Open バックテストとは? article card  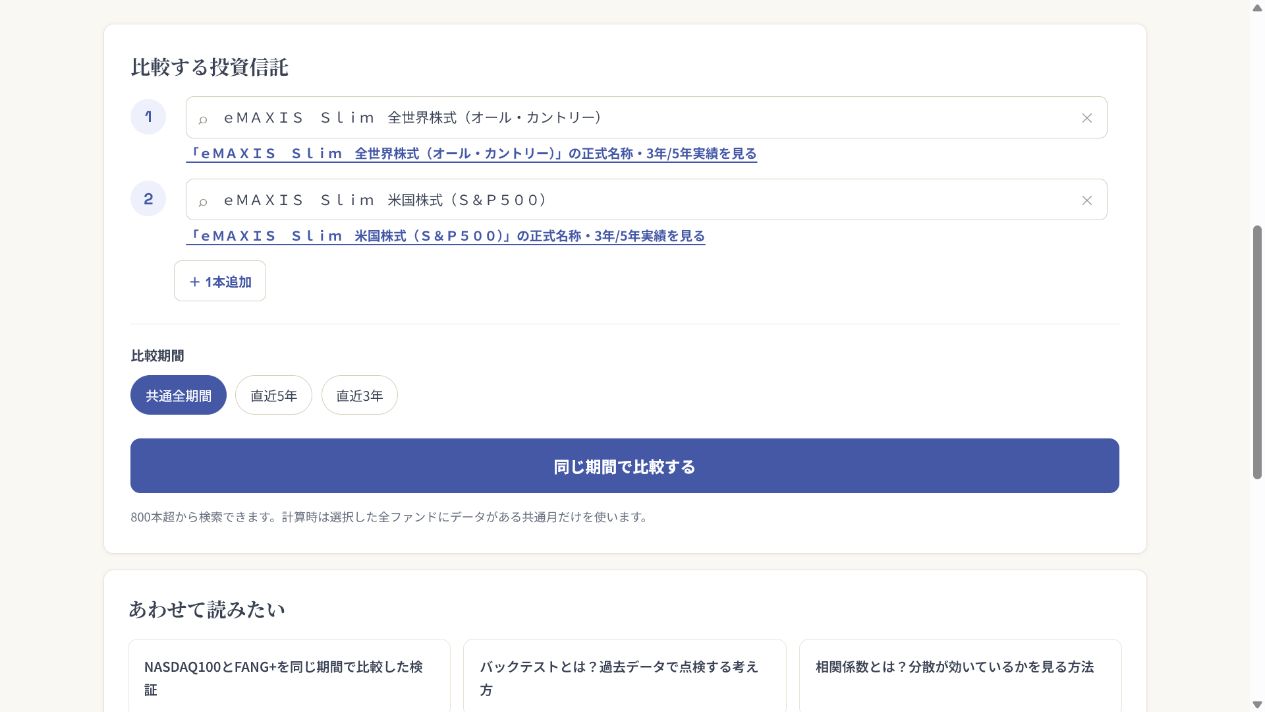tap(624, 676)
